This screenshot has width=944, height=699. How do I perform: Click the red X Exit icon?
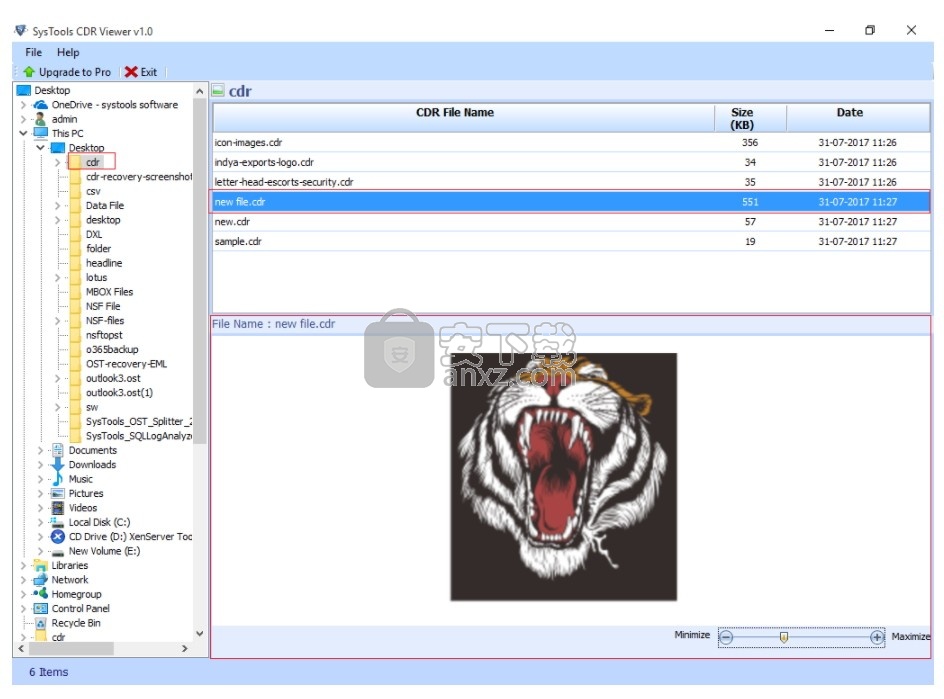[131, 72]
